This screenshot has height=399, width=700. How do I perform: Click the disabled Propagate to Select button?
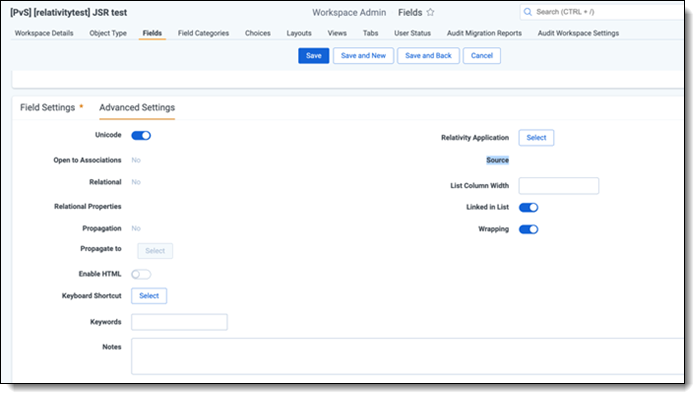point(155,251)
